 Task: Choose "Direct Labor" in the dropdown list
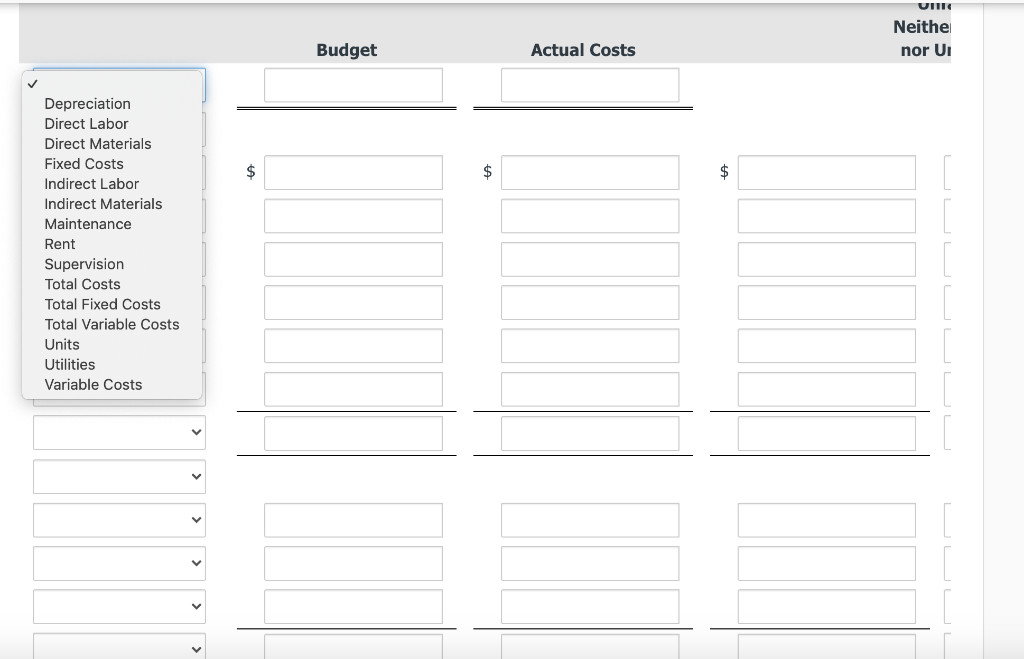click(86, 123)
